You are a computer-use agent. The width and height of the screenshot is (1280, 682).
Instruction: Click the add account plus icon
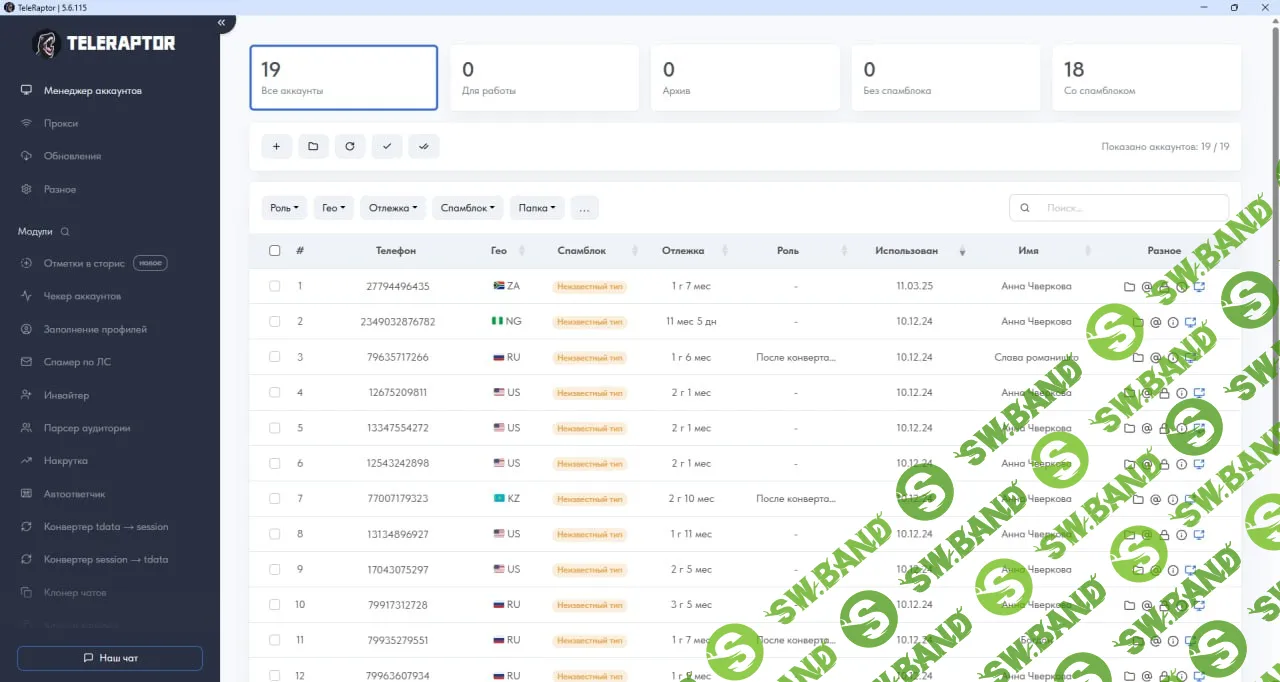[276, 146]
